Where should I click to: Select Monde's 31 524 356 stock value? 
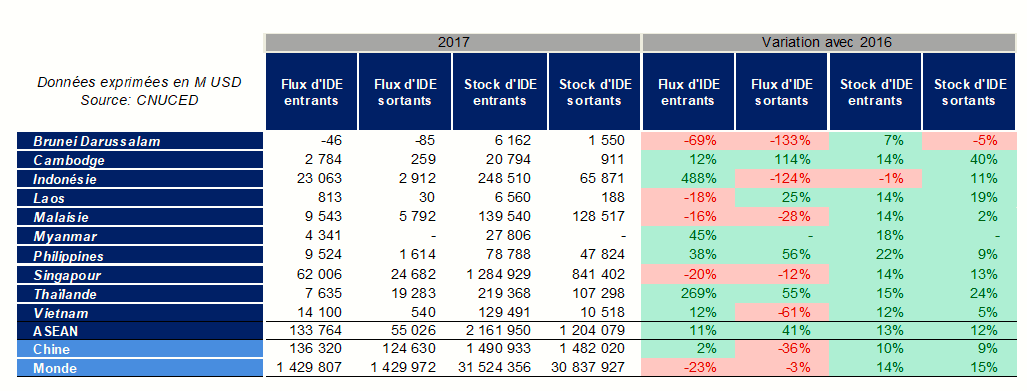[x=495, y=368]
